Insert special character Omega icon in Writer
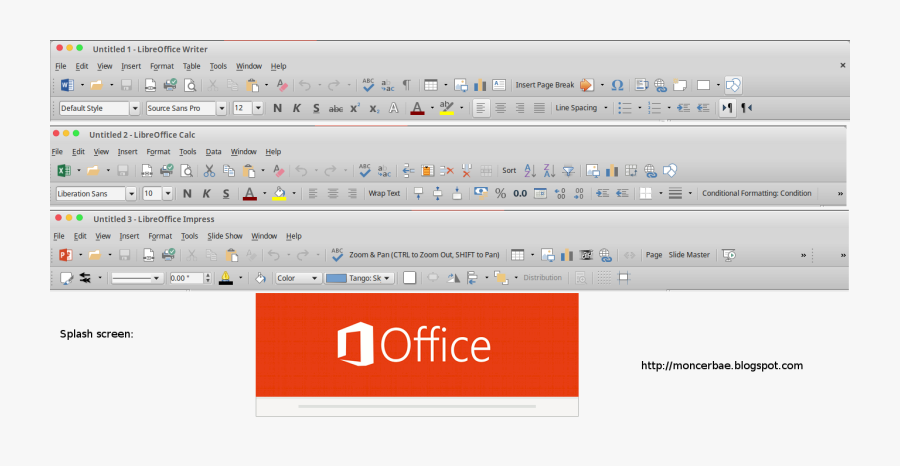Image resolution: width=900 pixels, height=466 pixels. (x=617, y=85)
